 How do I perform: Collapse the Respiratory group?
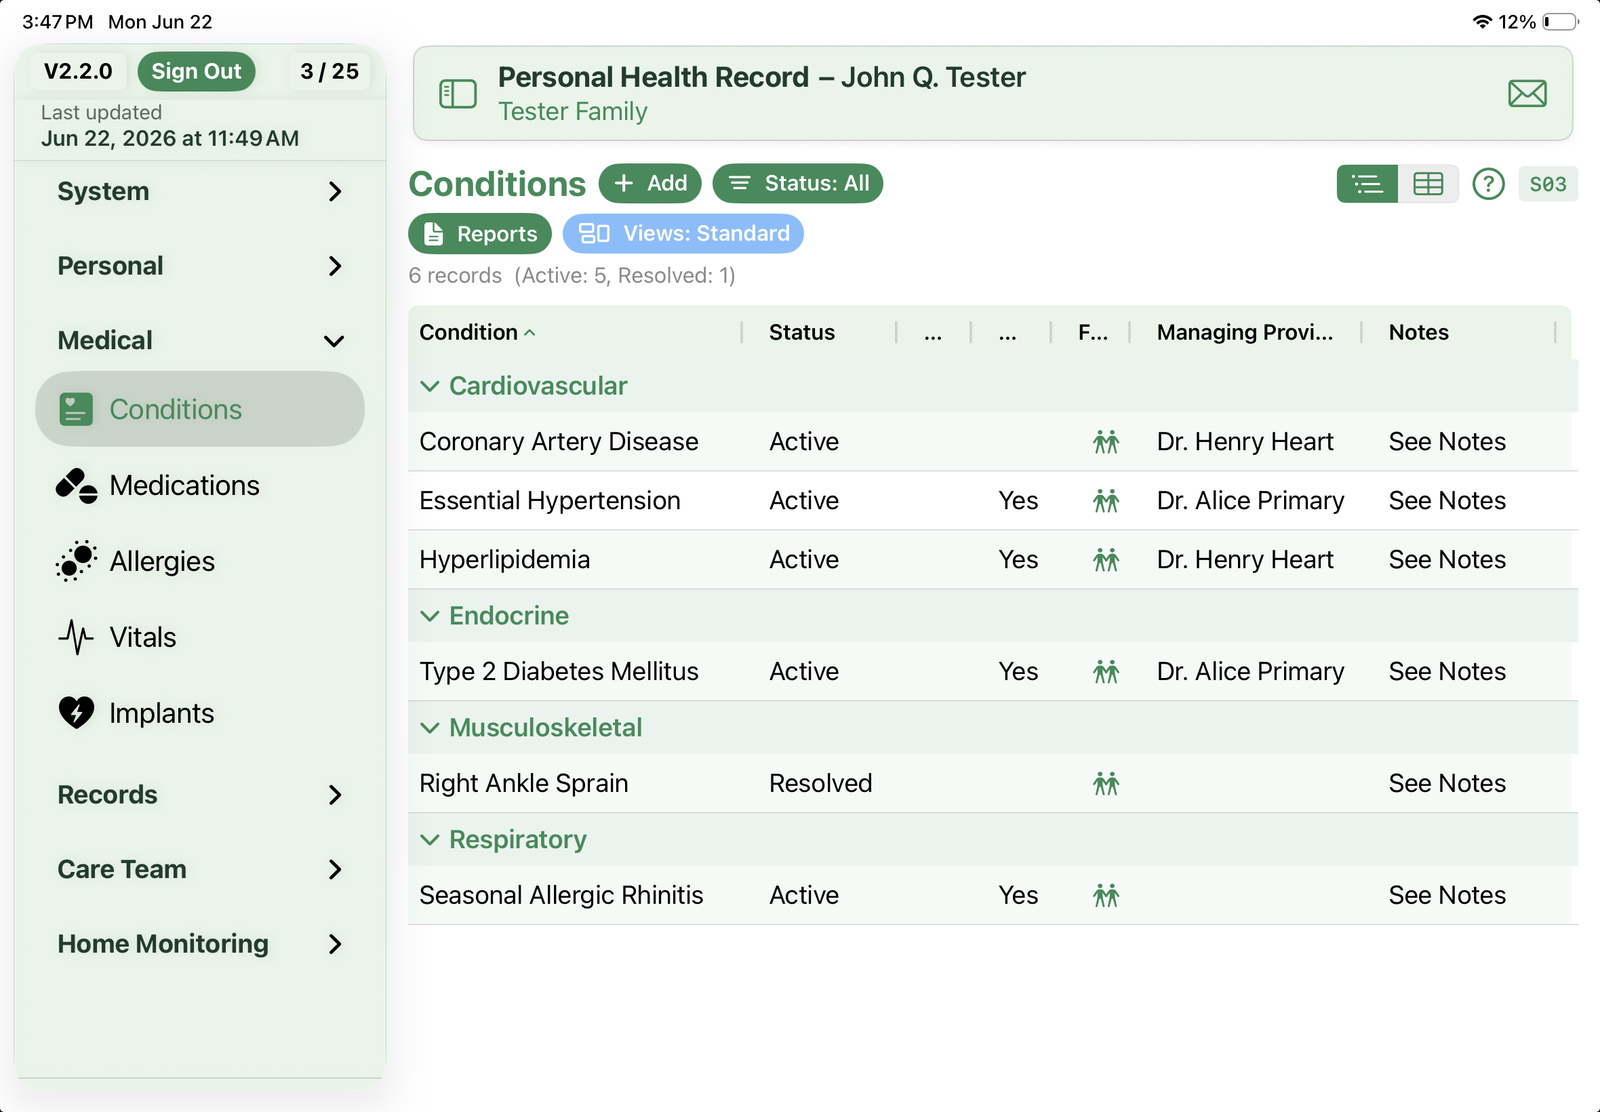(x=430, y=840)
